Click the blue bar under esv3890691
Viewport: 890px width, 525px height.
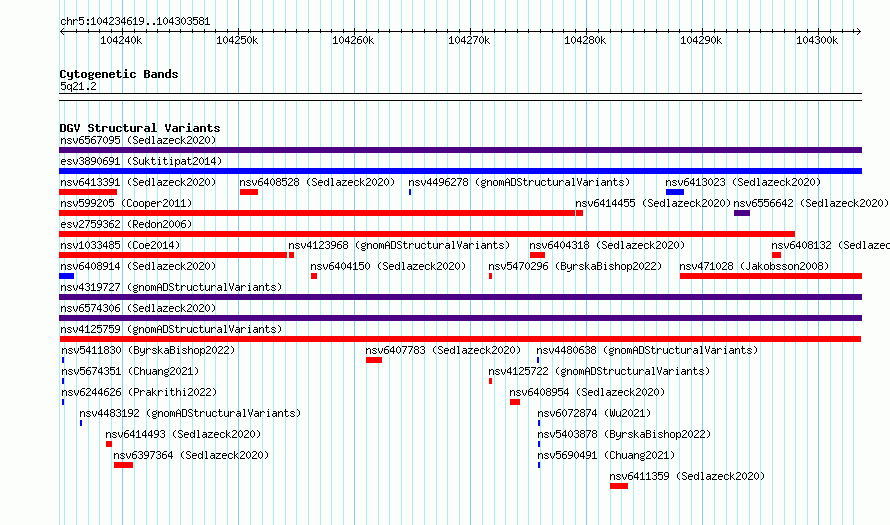click(x=460, y=171)
